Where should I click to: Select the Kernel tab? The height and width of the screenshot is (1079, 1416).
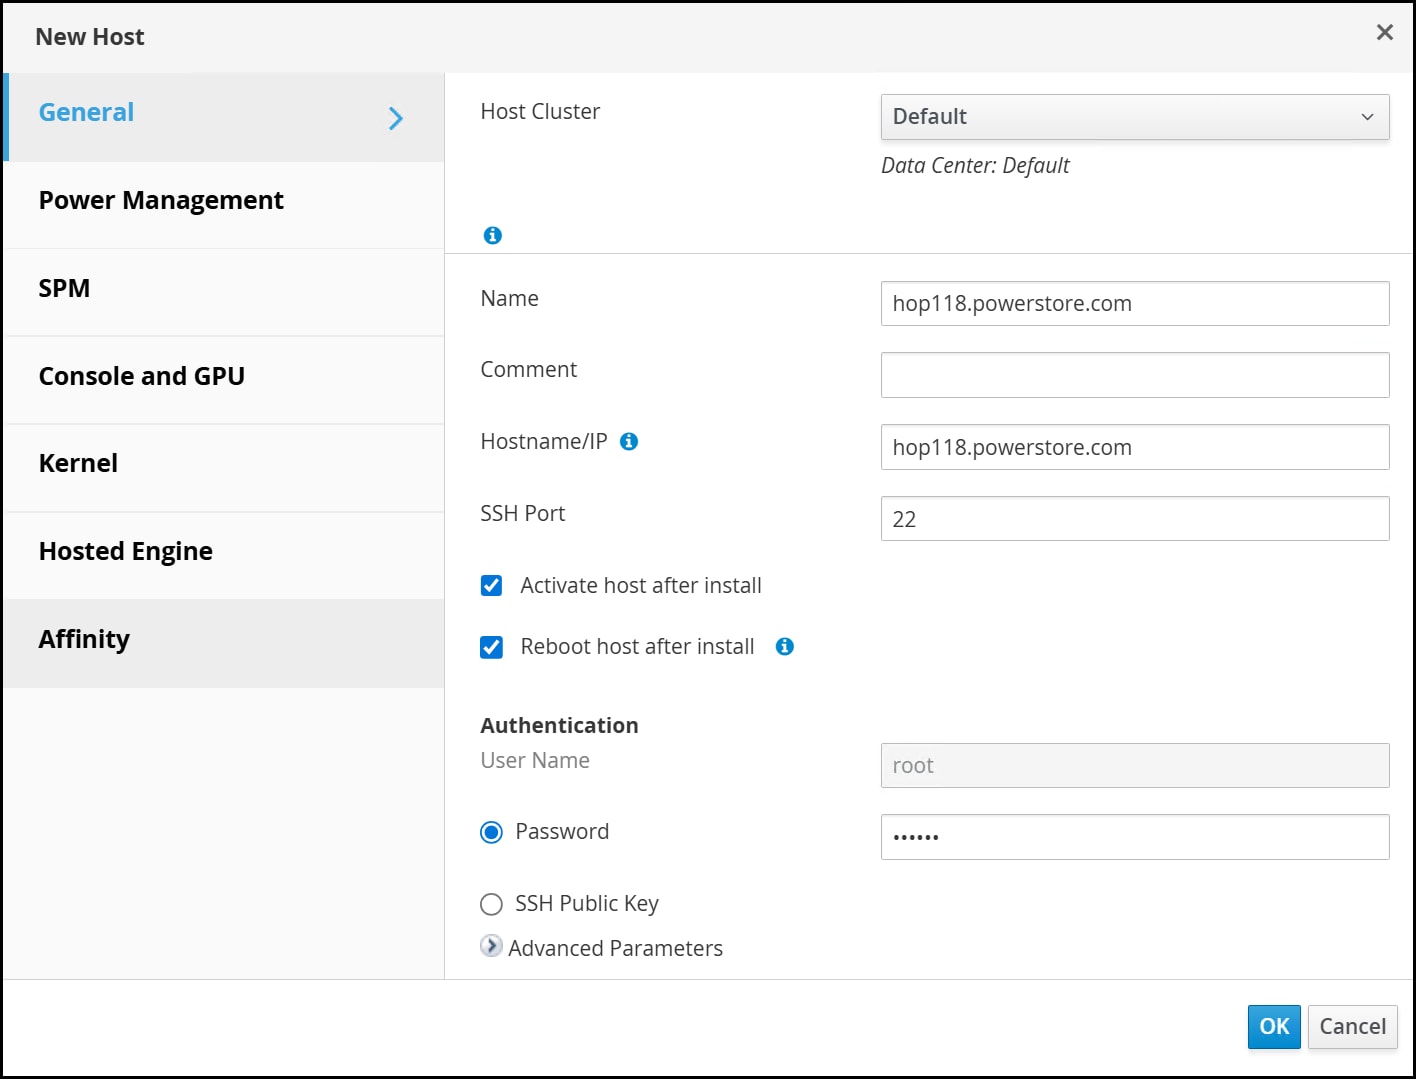pyautogui.click(x=224, y=468)
